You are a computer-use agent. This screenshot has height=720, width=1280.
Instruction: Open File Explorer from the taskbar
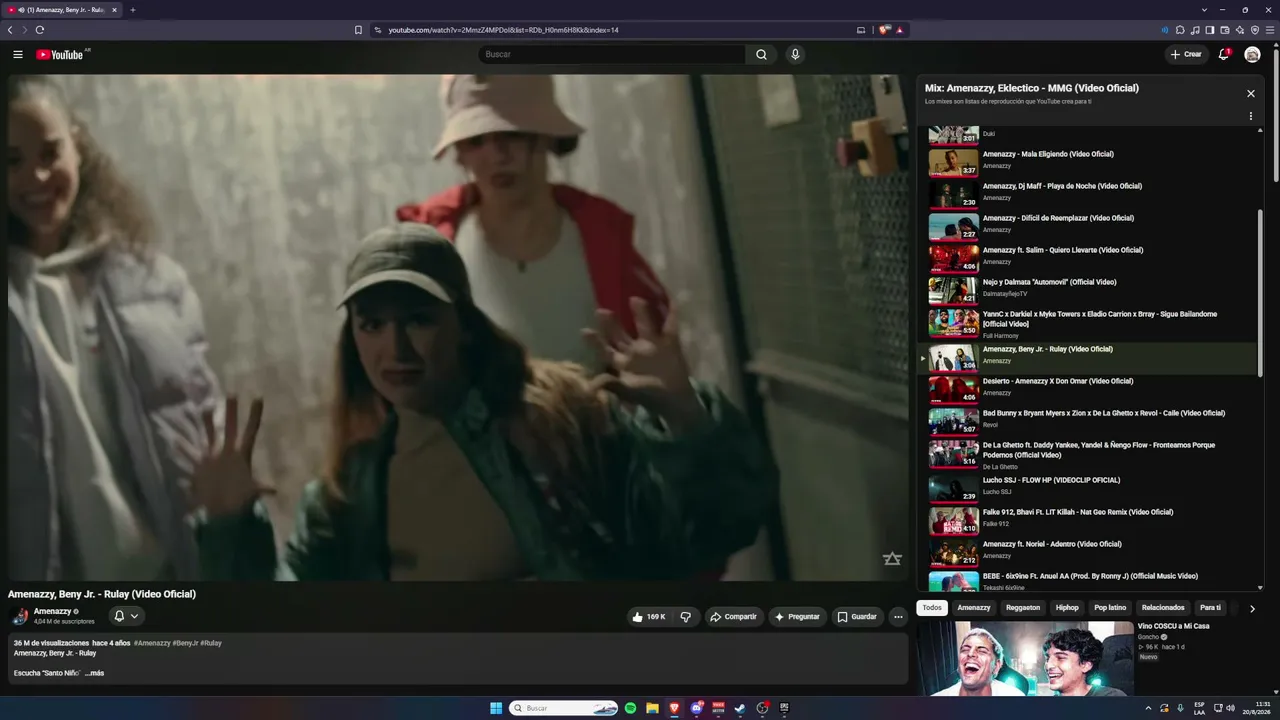pos(652,708)
